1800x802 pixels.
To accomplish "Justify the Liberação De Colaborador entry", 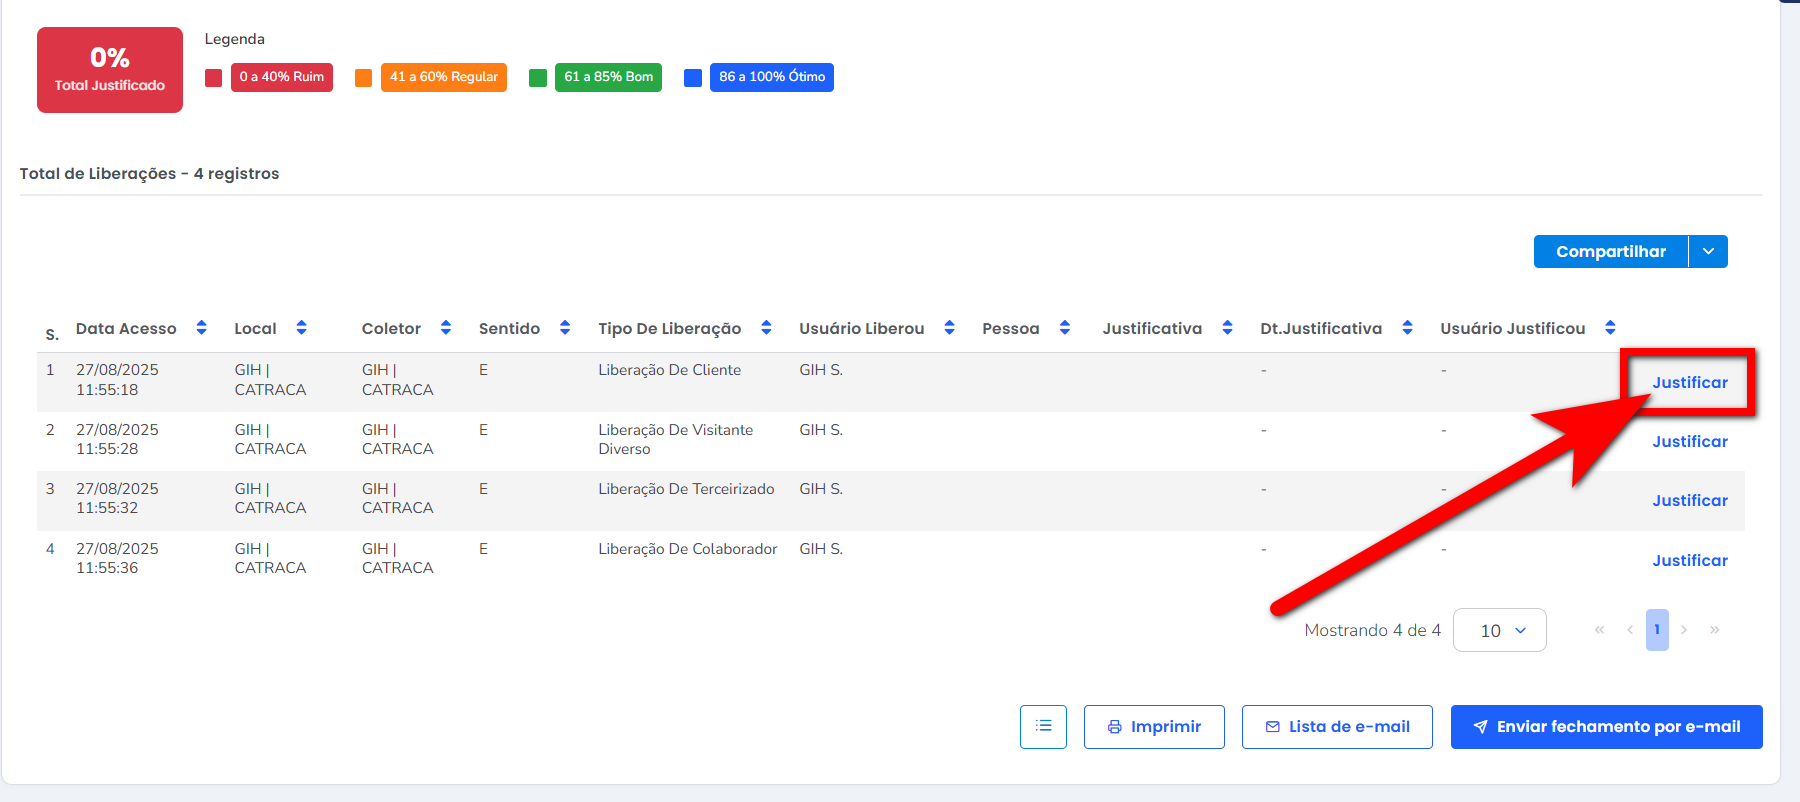I will [1689, 560].
